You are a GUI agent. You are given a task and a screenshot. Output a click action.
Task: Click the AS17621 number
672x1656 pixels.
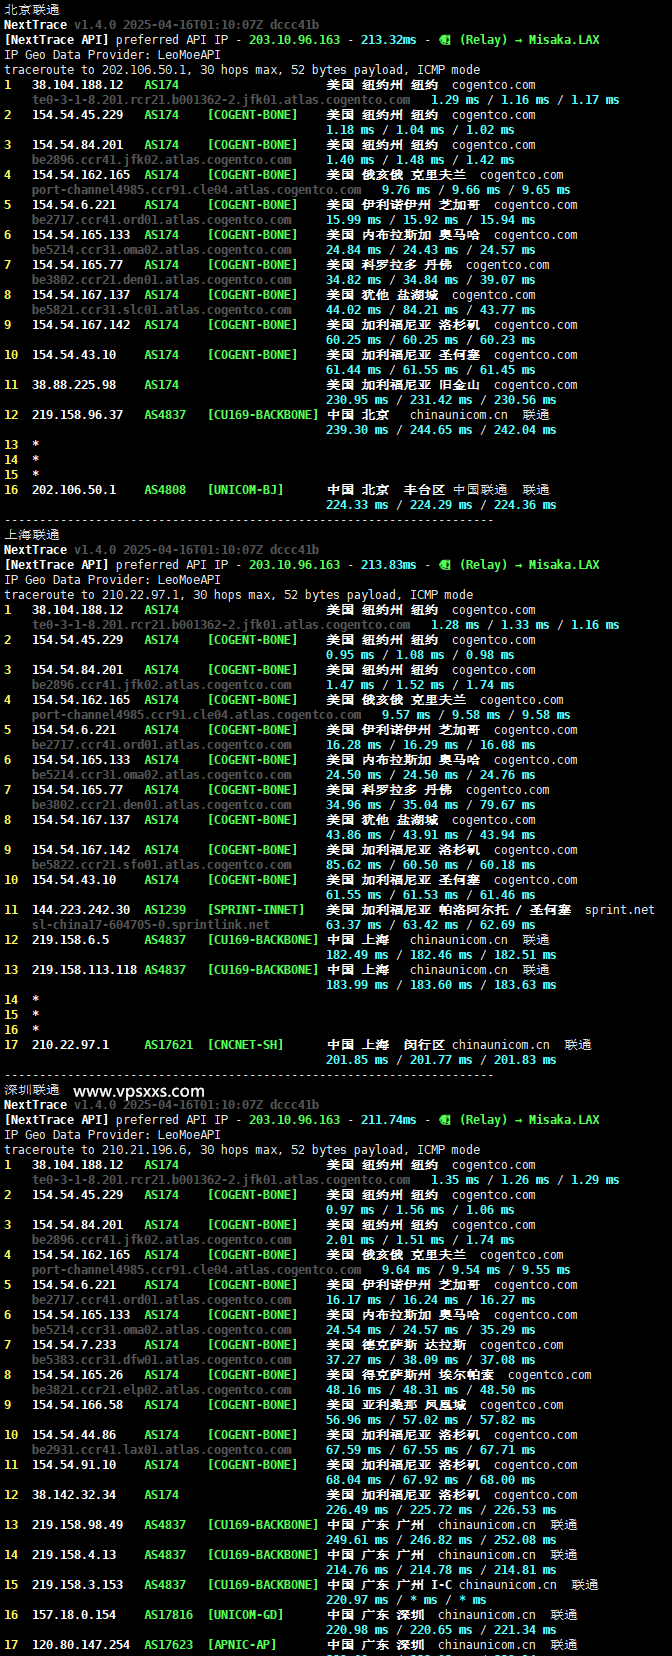[169, 1045]
